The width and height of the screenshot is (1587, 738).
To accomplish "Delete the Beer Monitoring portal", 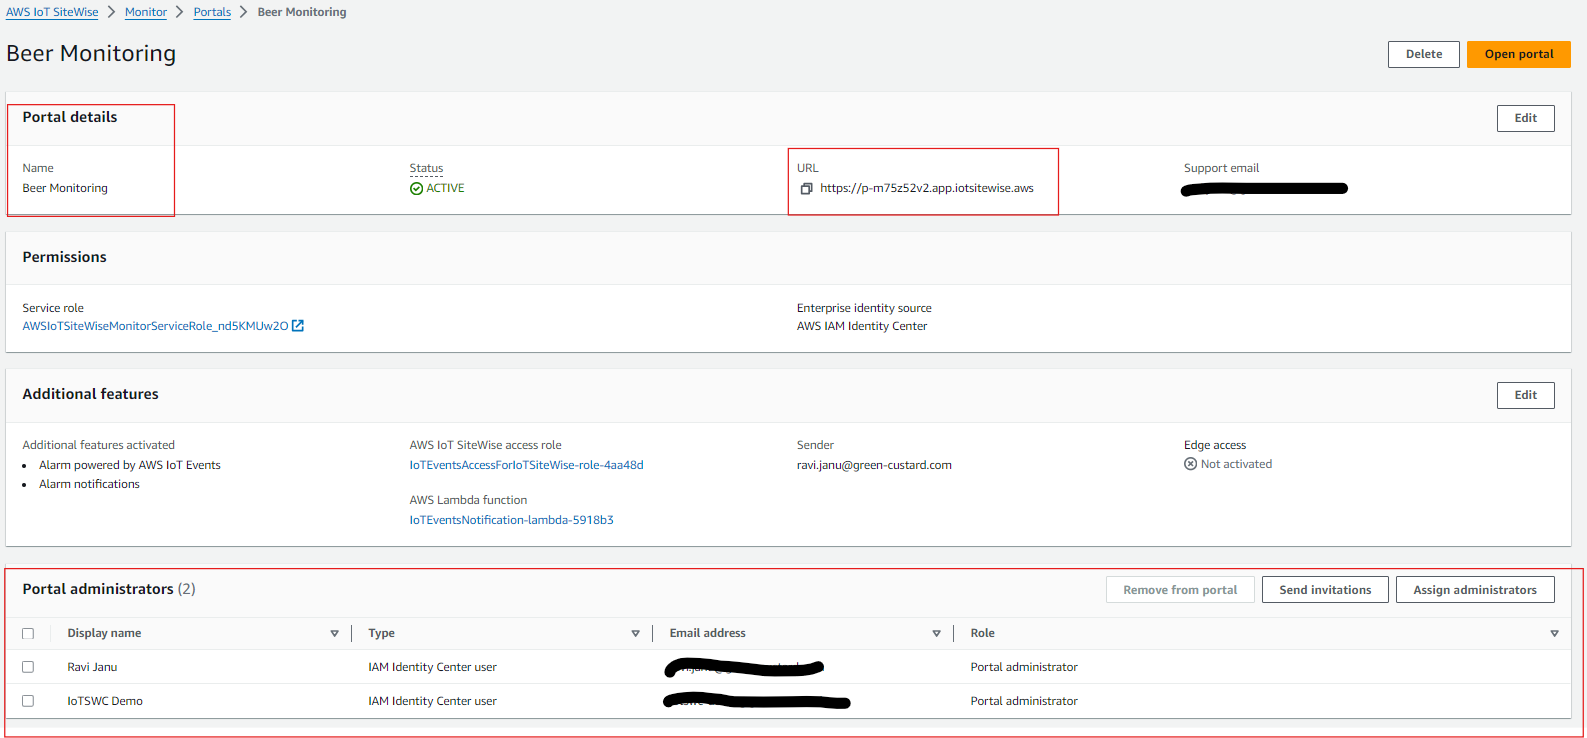I will 1424,54.
